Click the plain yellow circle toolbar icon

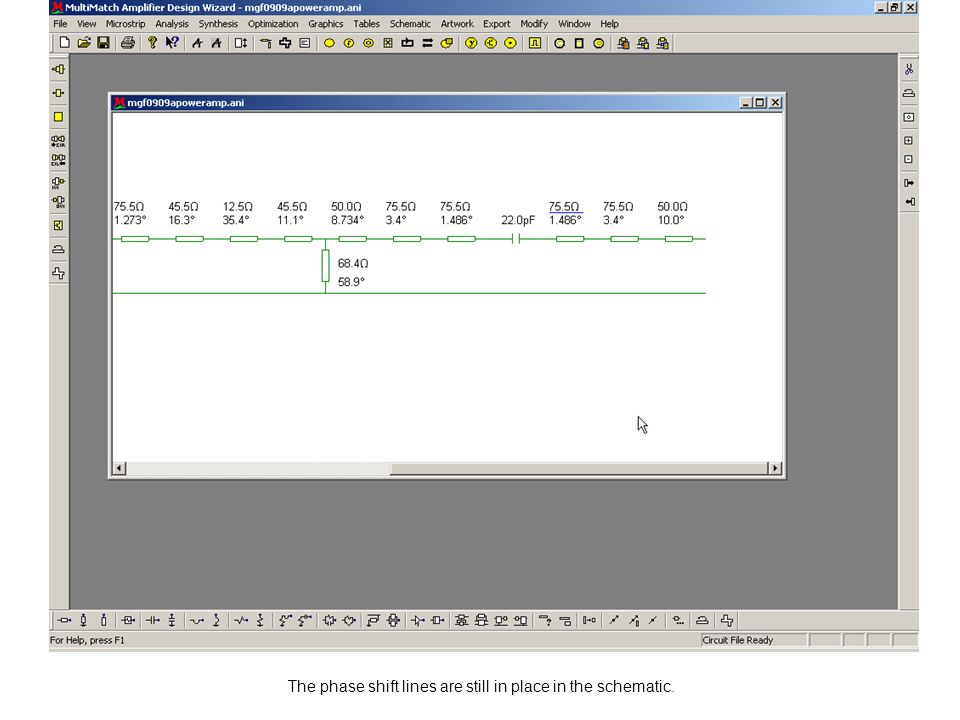pyautogui.click(x=329, y=43)
